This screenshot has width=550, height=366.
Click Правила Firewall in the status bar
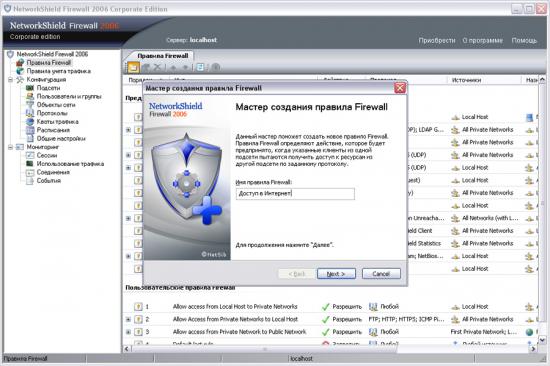tap(25, 359)
